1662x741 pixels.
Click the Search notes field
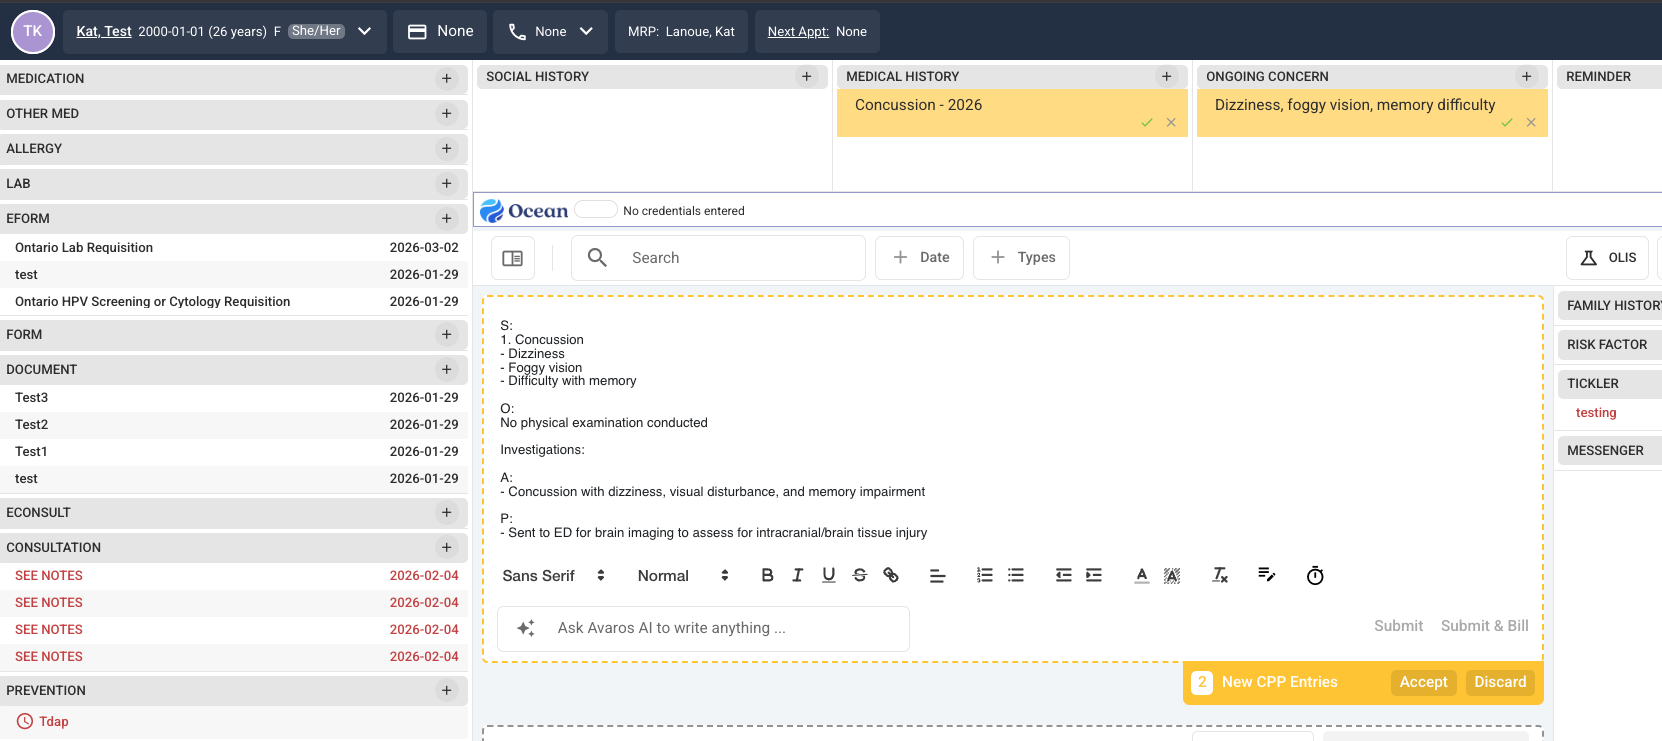pyautogui.click(x=718, y=258)
